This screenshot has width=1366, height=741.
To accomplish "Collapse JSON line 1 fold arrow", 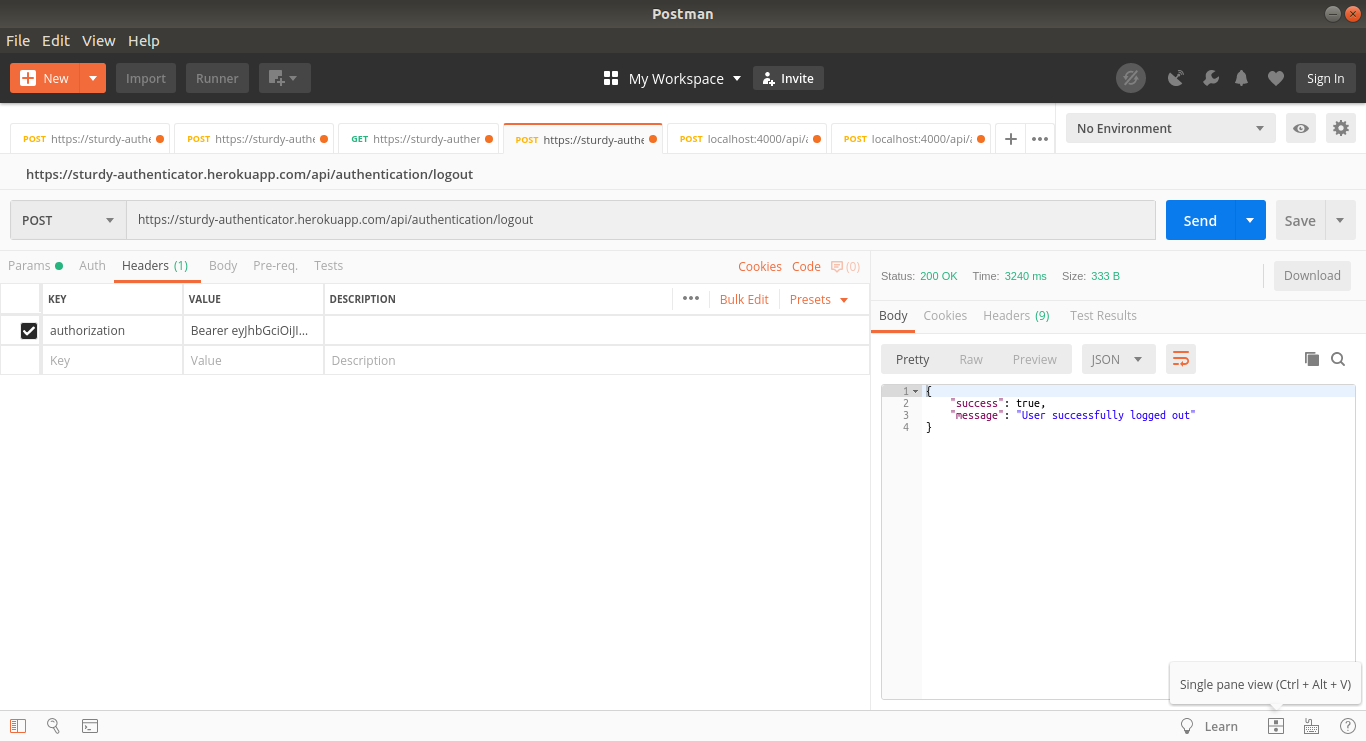I will tap(916, 391).
